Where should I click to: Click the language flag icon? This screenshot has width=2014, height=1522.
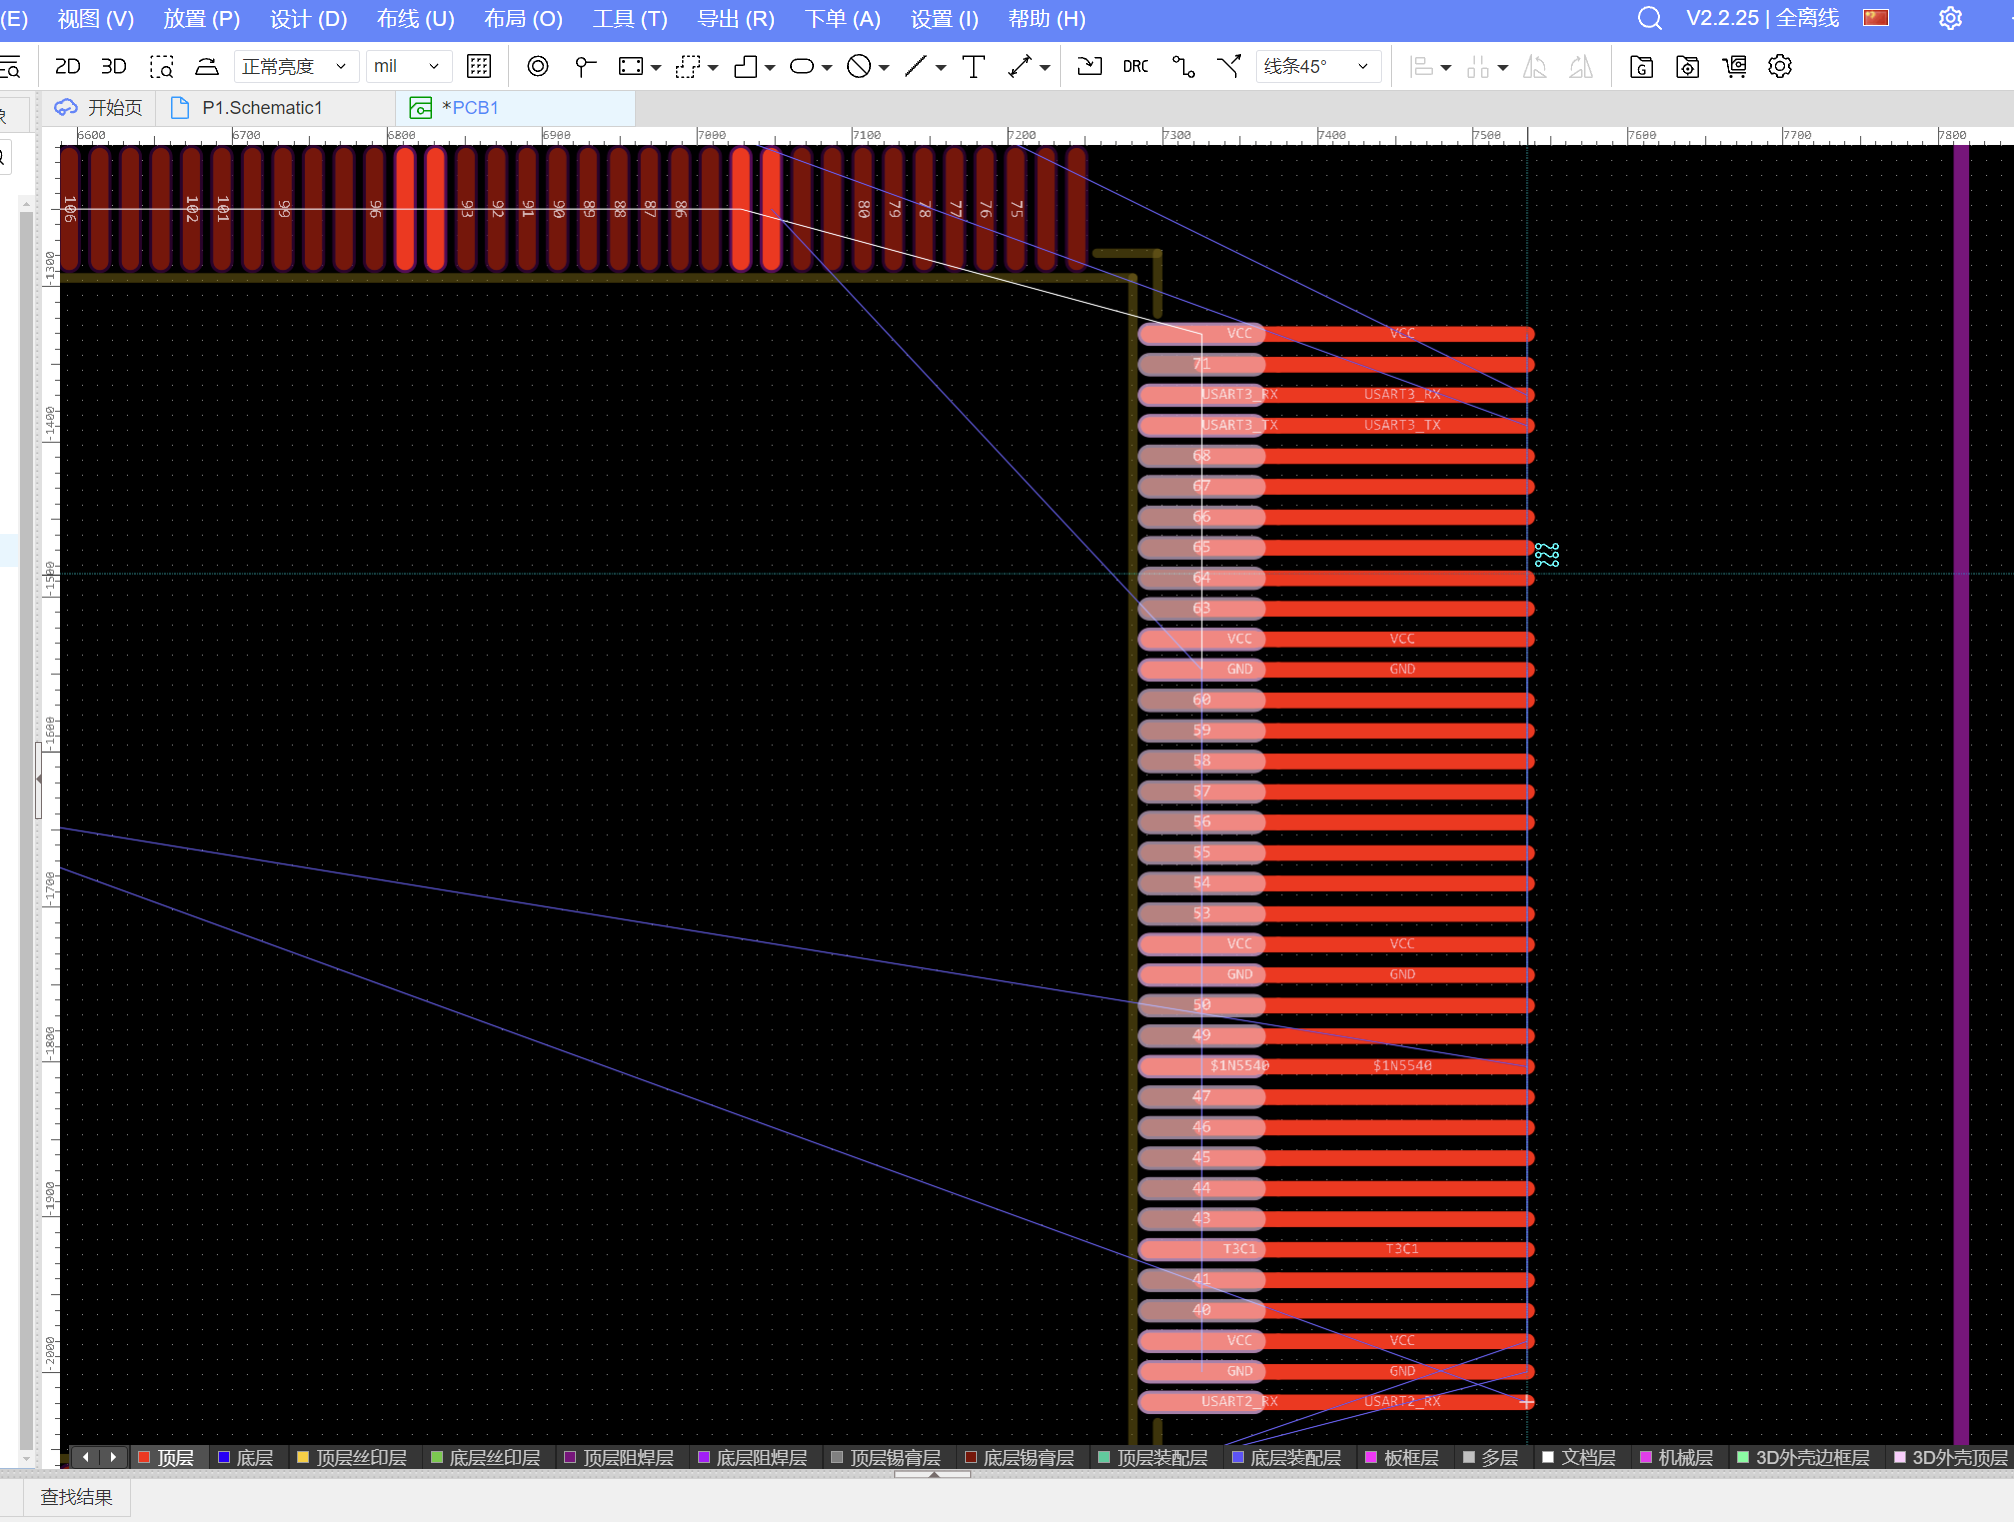[1876, 18]
